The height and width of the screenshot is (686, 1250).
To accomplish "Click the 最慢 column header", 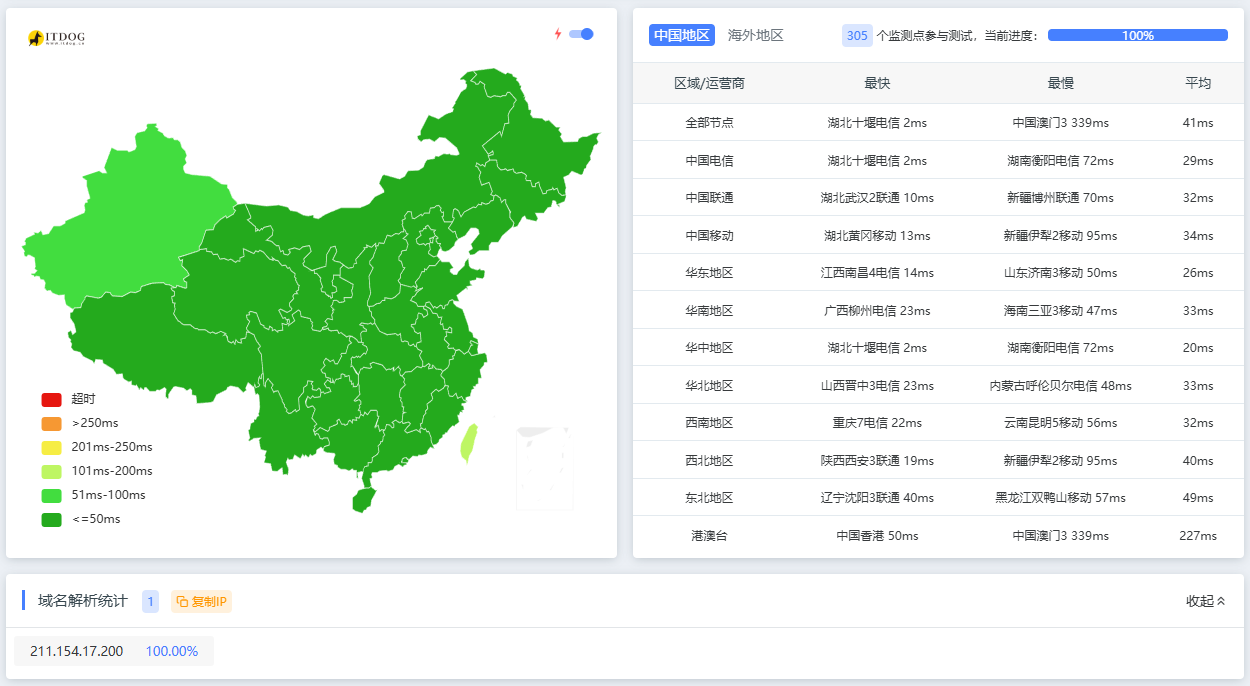I will pyautogui.click(x=1060, y=83).
